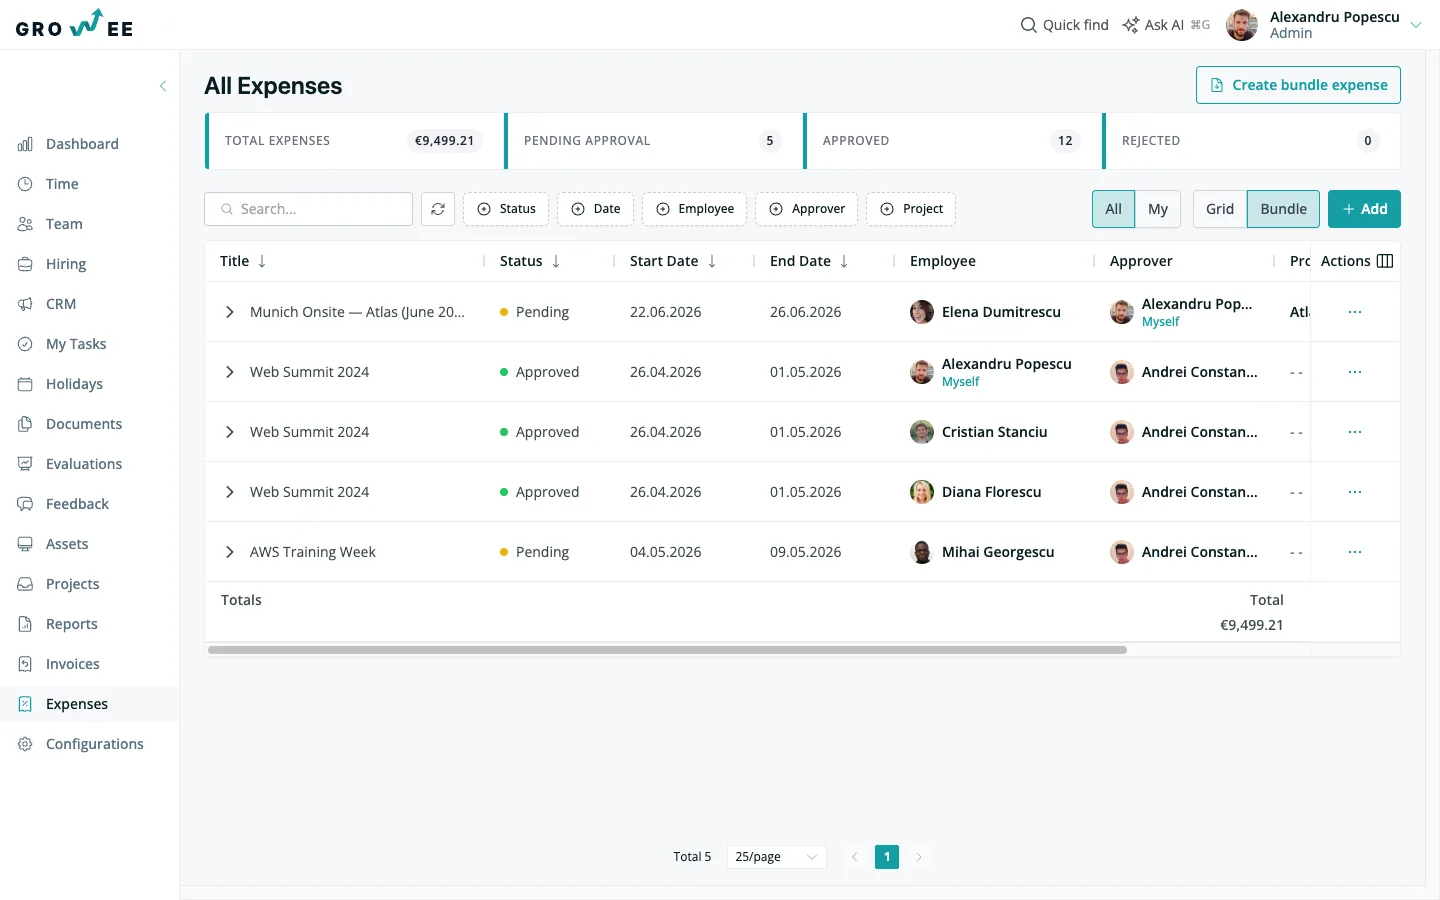Click the Growee logo
Viewport: 1440px width, 900px height.
point(74,24)
